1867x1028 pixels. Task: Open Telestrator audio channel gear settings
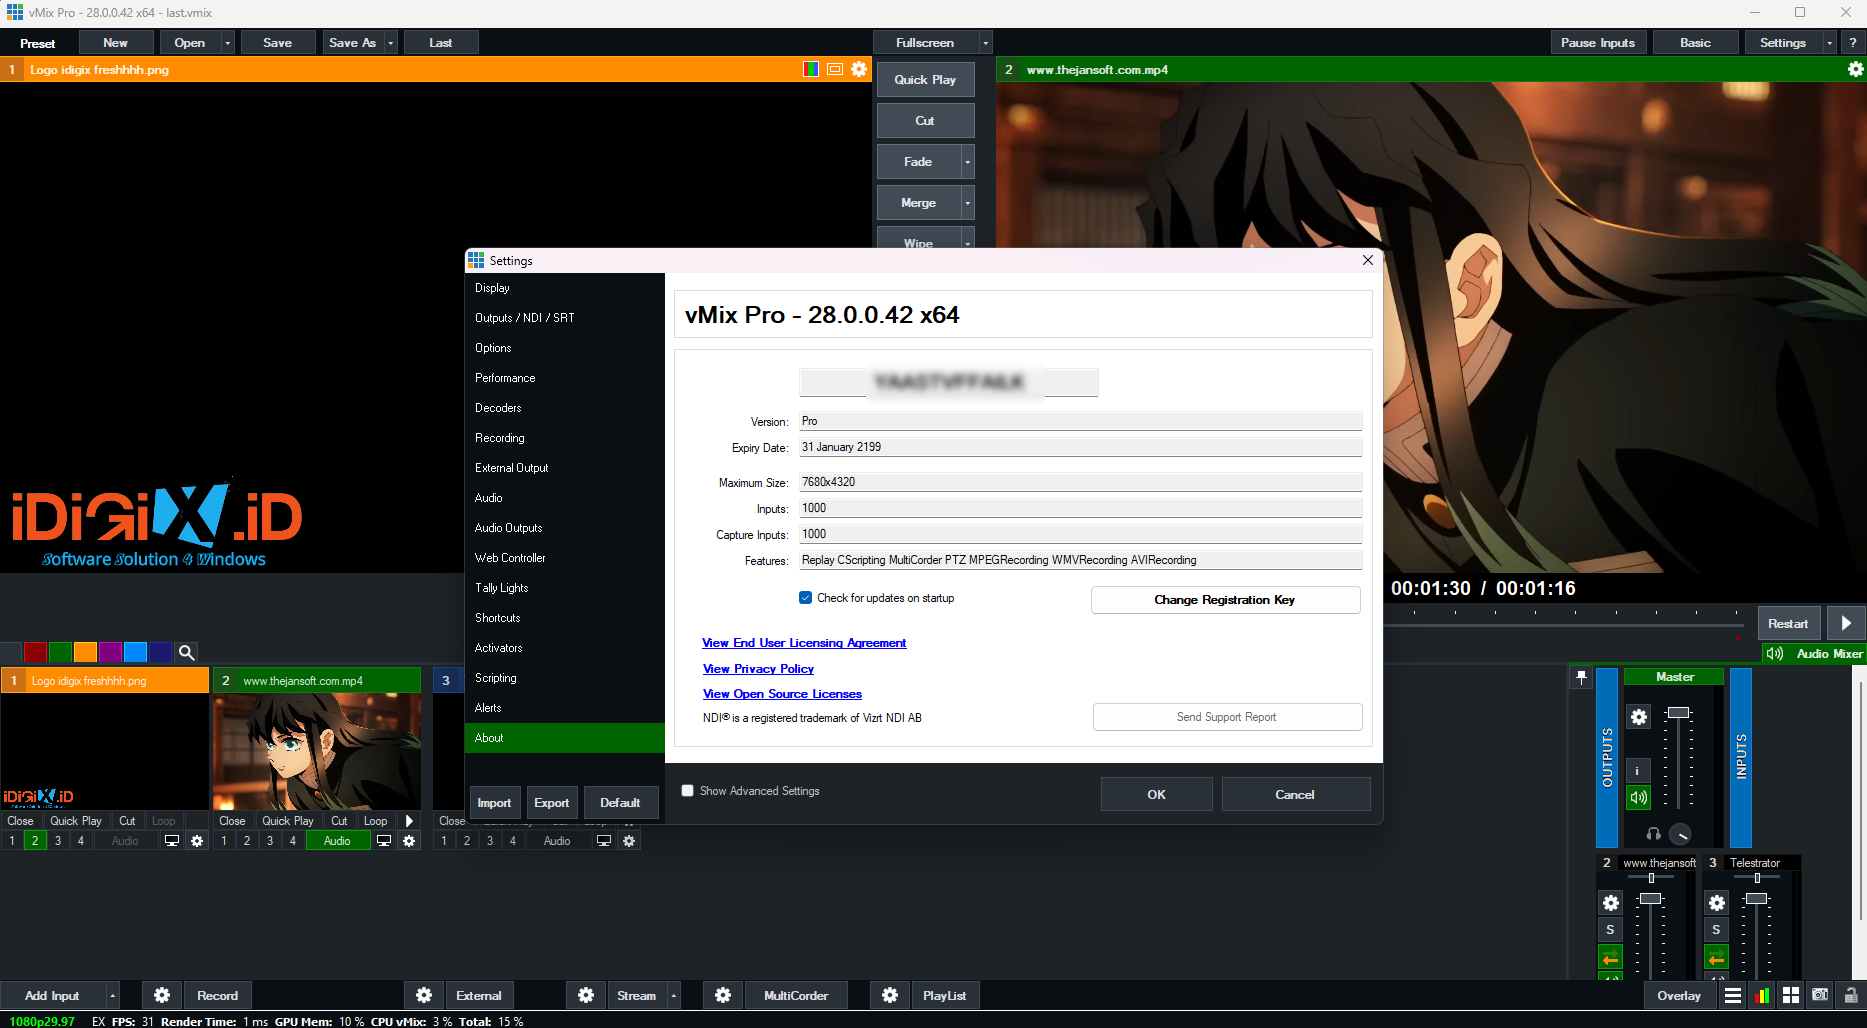(1716, 903)
